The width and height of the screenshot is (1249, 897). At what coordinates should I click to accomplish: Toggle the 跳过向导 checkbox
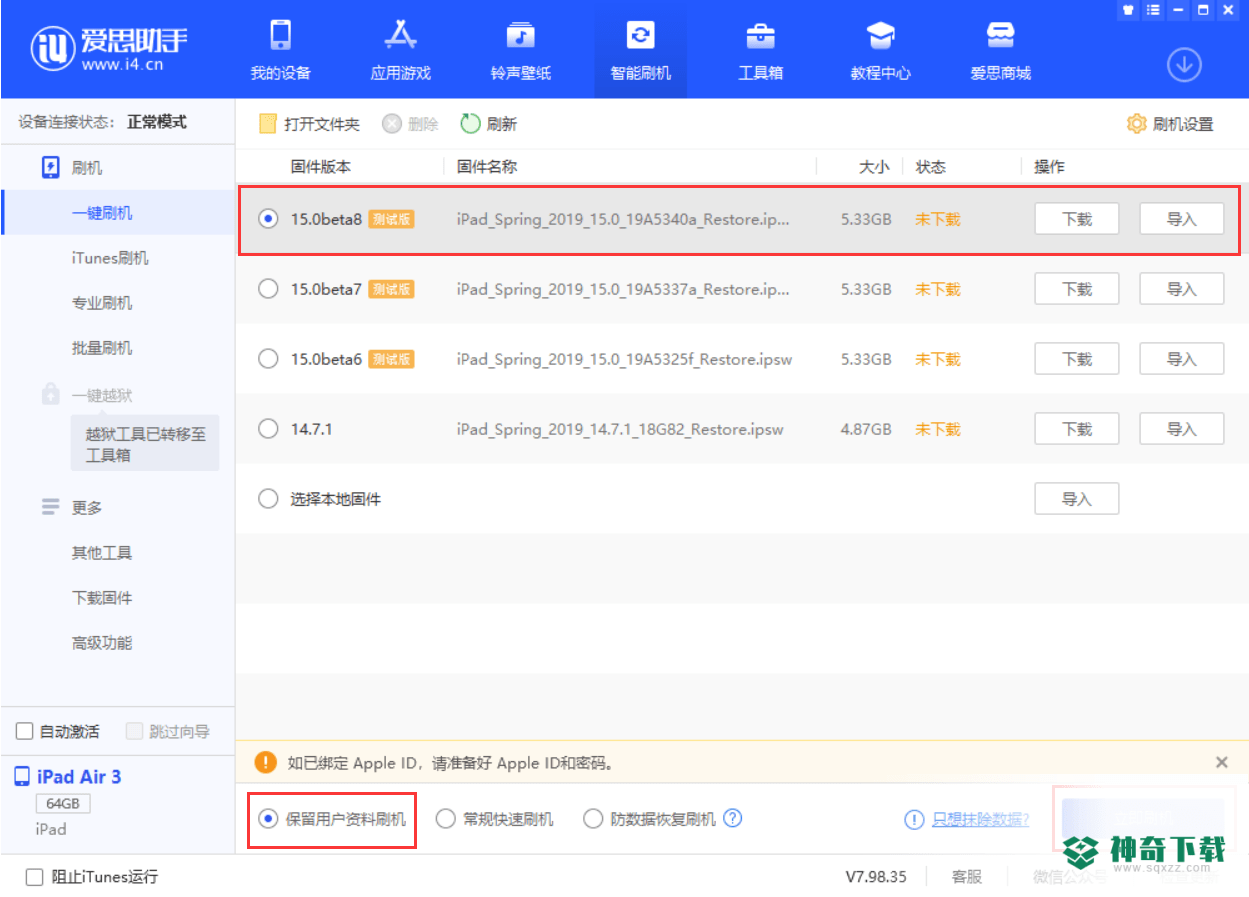pos(135,732)
